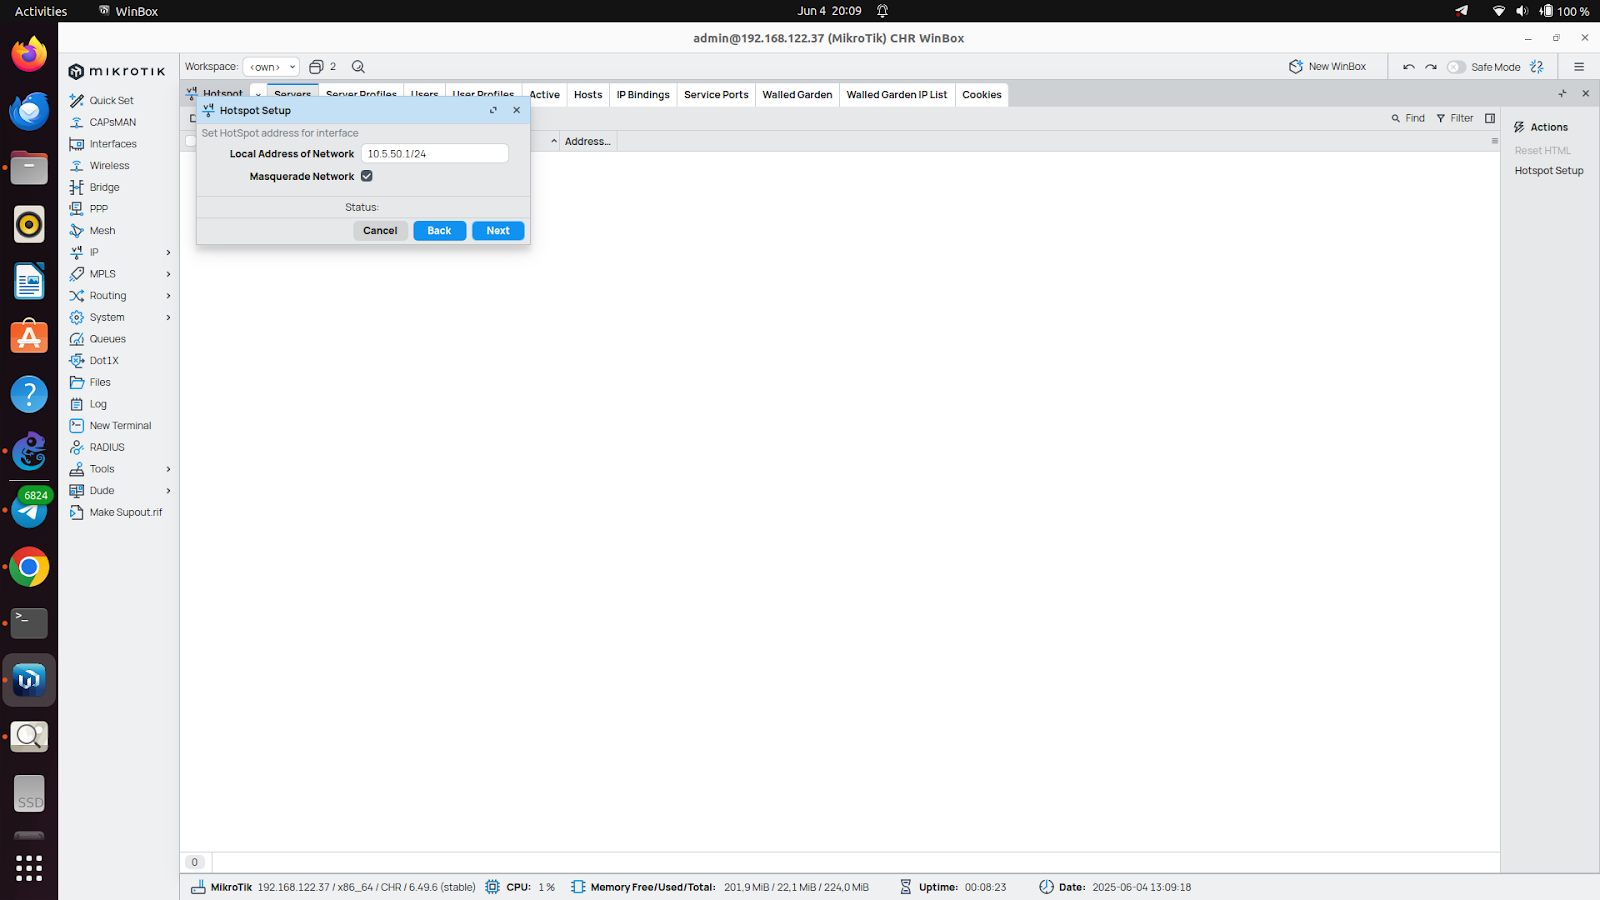Open Quick Set in the sidebar

pos(110,100)
